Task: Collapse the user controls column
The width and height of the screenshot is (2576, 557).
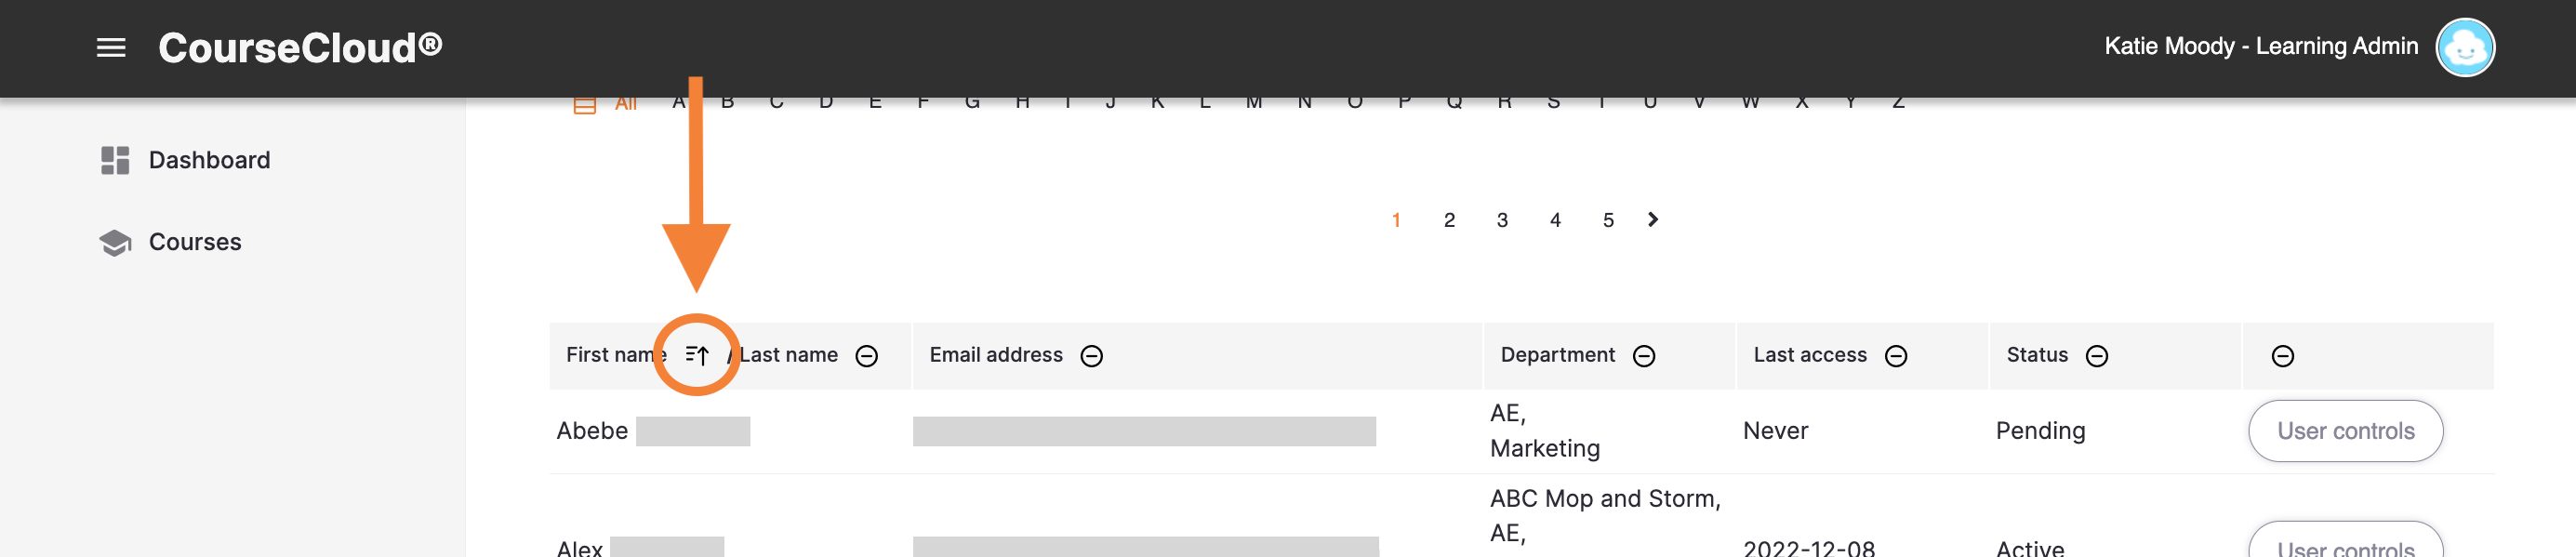Action: click(2283, 356)
